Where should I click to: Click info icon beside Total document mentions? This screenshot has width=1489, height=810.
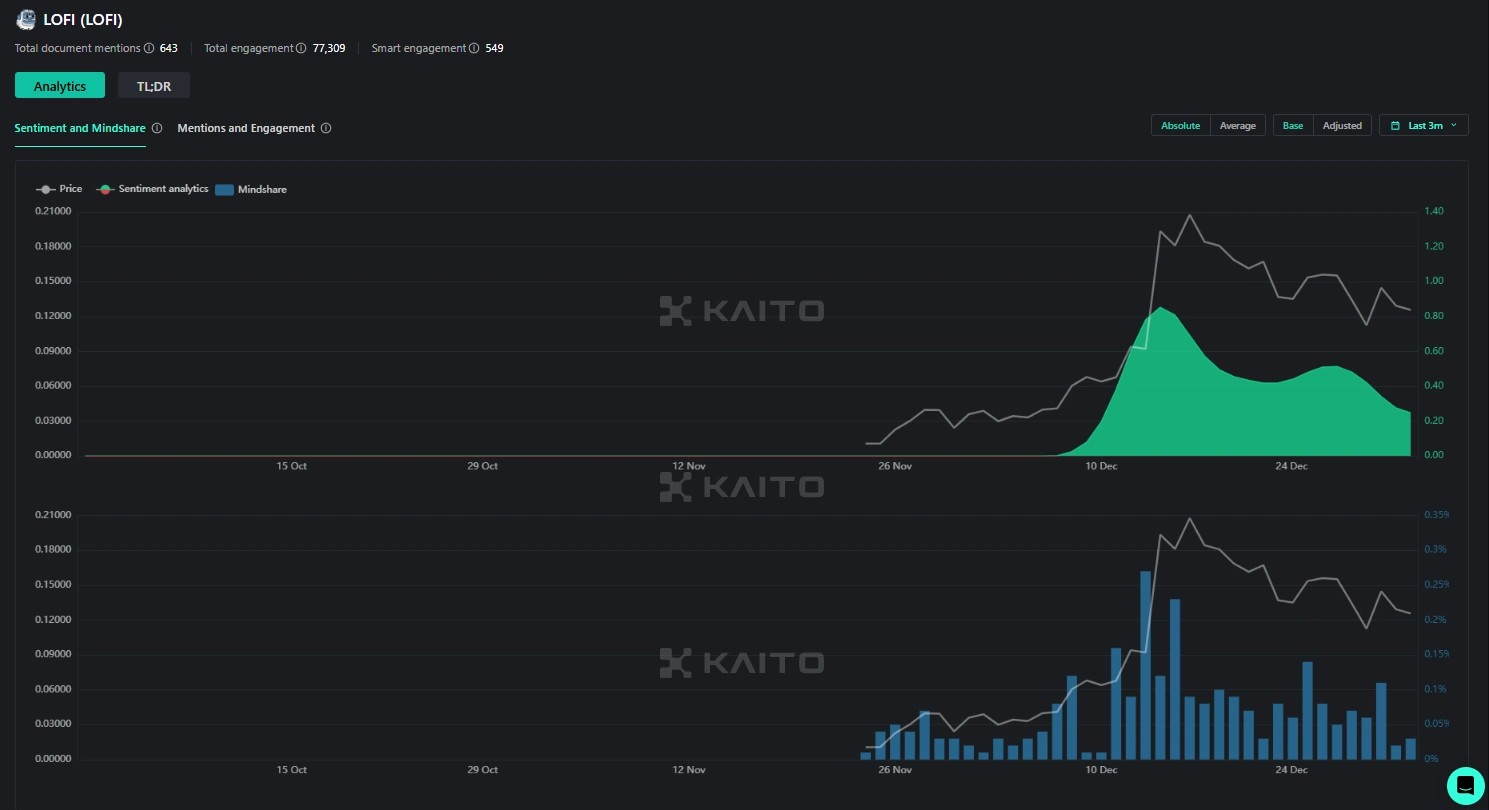(149, 48)
